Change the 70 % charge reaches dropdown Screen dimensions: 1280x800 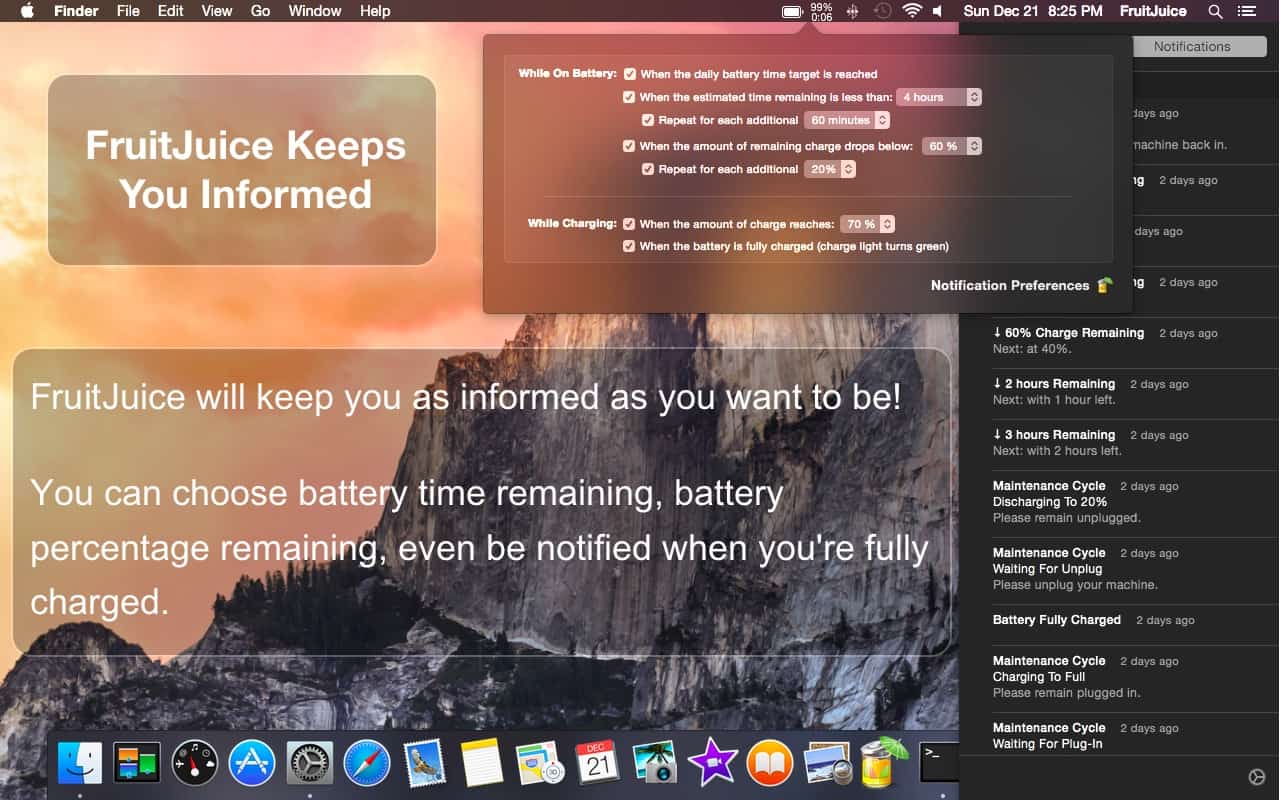coord(867,224)
